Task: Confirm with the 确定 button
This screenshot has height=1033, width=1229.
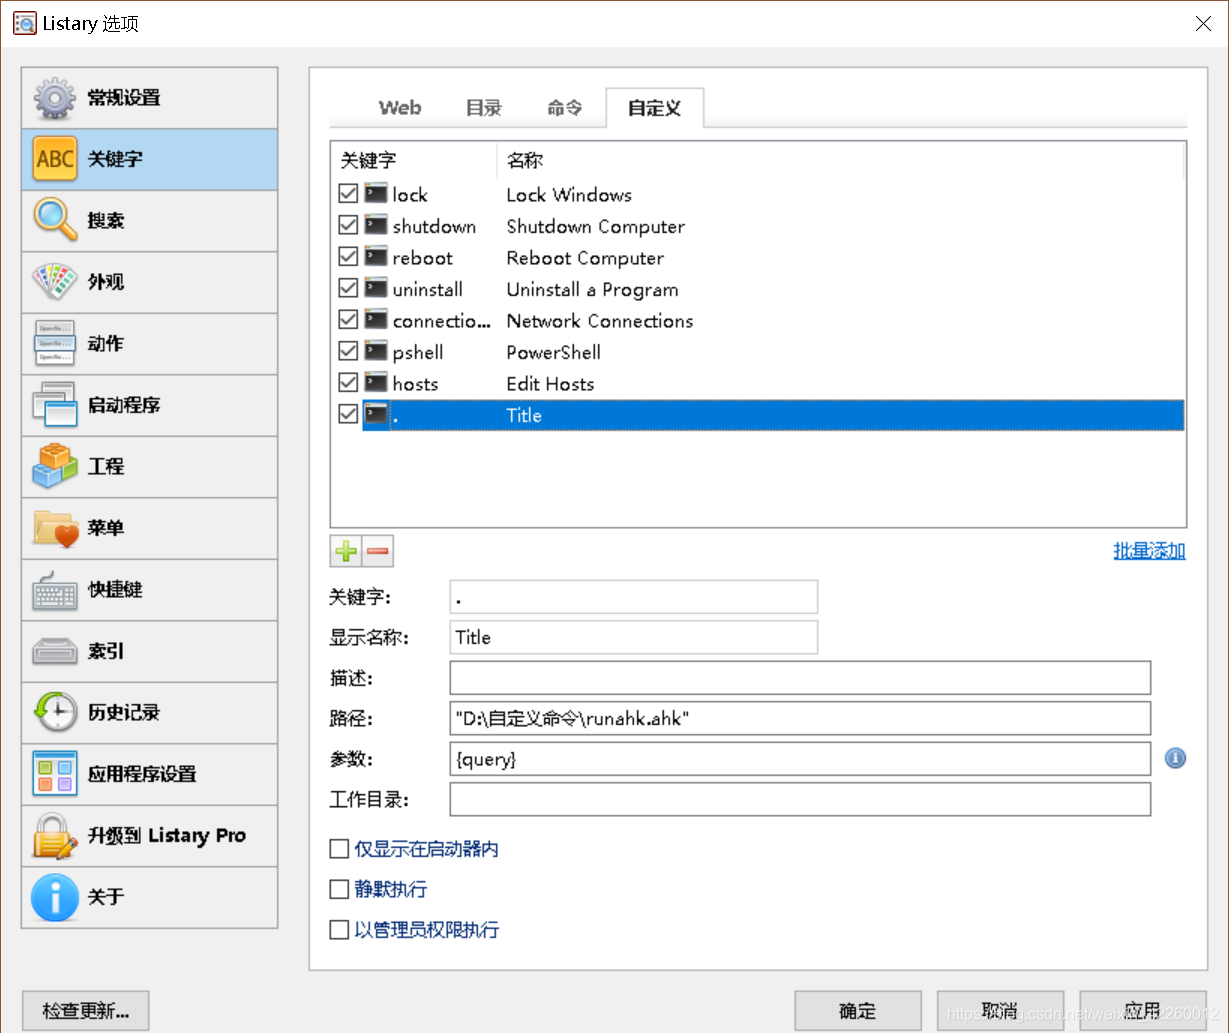Action: pyautogui.click(x=858, y=1011)
